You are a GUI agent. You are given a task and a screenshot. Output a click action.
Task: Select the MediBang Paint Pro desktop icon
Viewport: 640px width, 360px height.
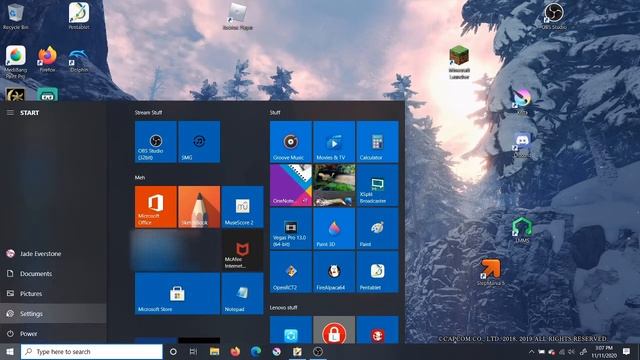coord(16,62)
